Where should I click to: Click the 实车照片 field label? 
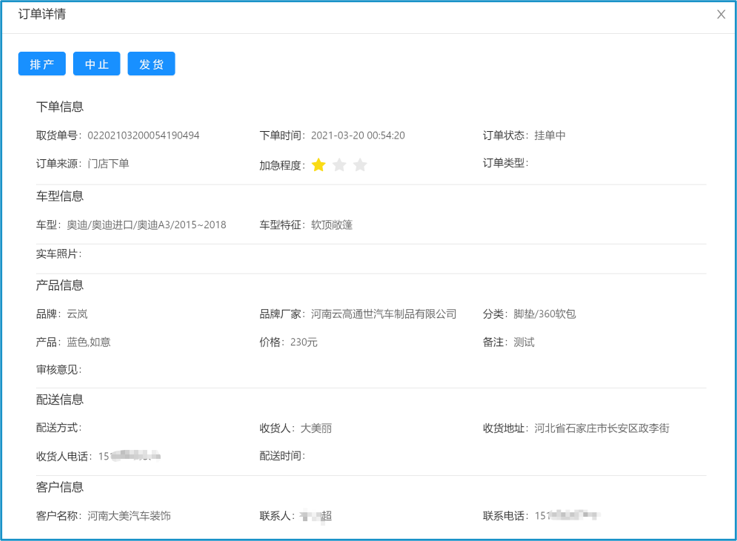coord(58,254)
